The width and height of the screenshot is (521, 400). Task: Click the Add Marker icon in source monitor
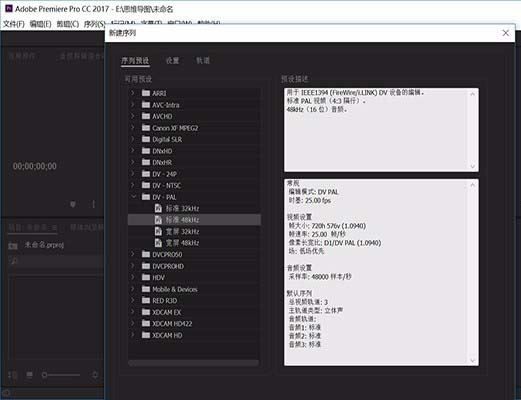[73, 204]
